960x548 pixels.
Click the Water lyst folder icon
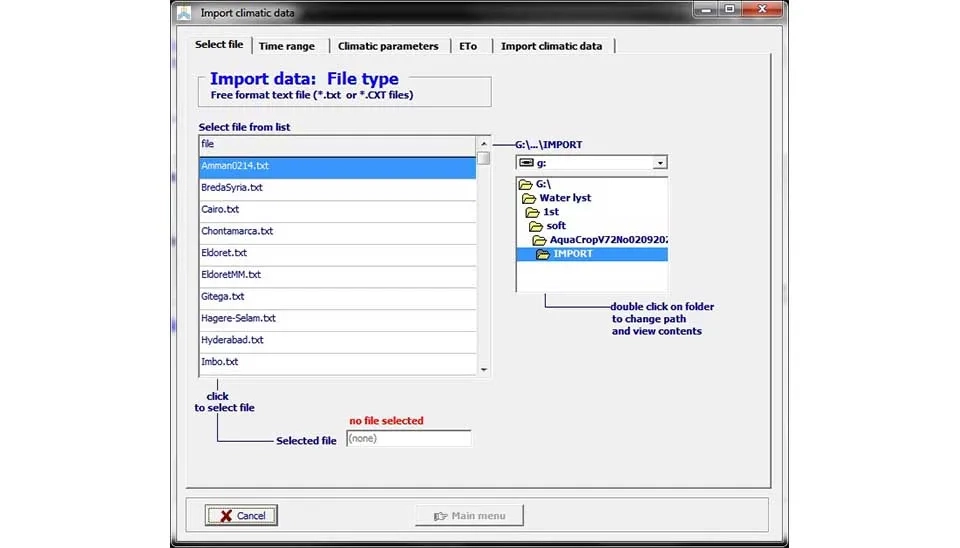tap(530, 198)
